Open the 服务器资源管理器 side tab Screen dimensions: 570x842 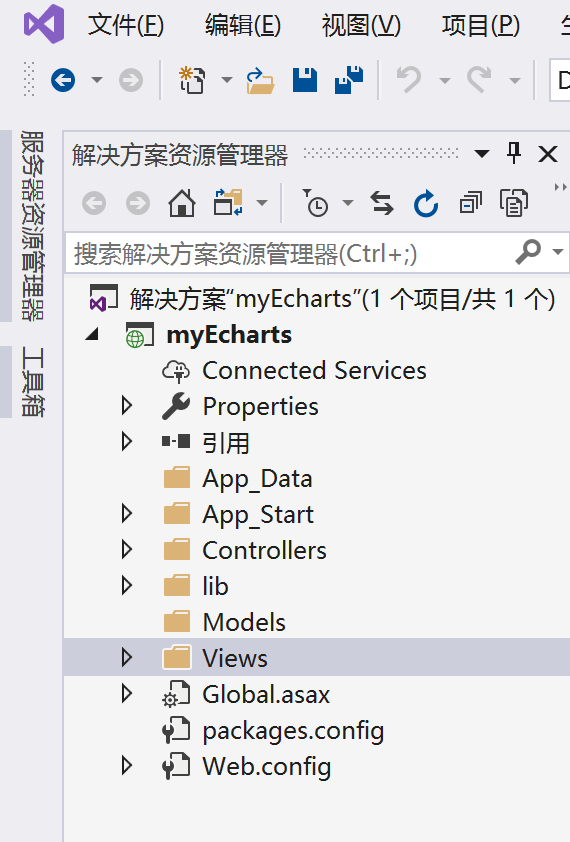pos(32,226)
